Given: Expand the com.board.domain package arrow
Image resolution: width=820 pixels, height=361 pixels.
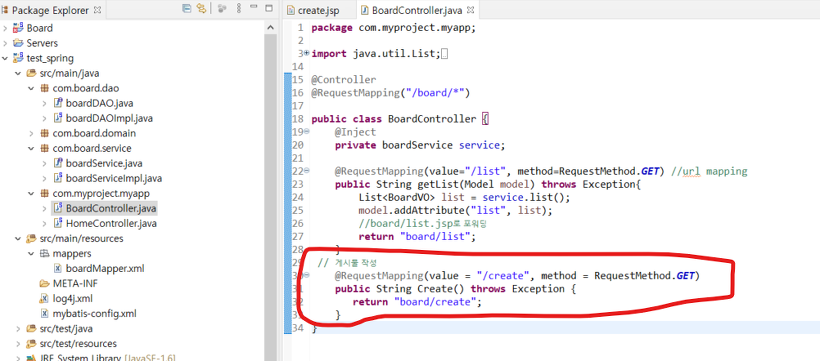Looking at the screenshot, I should tap(31, 133).
